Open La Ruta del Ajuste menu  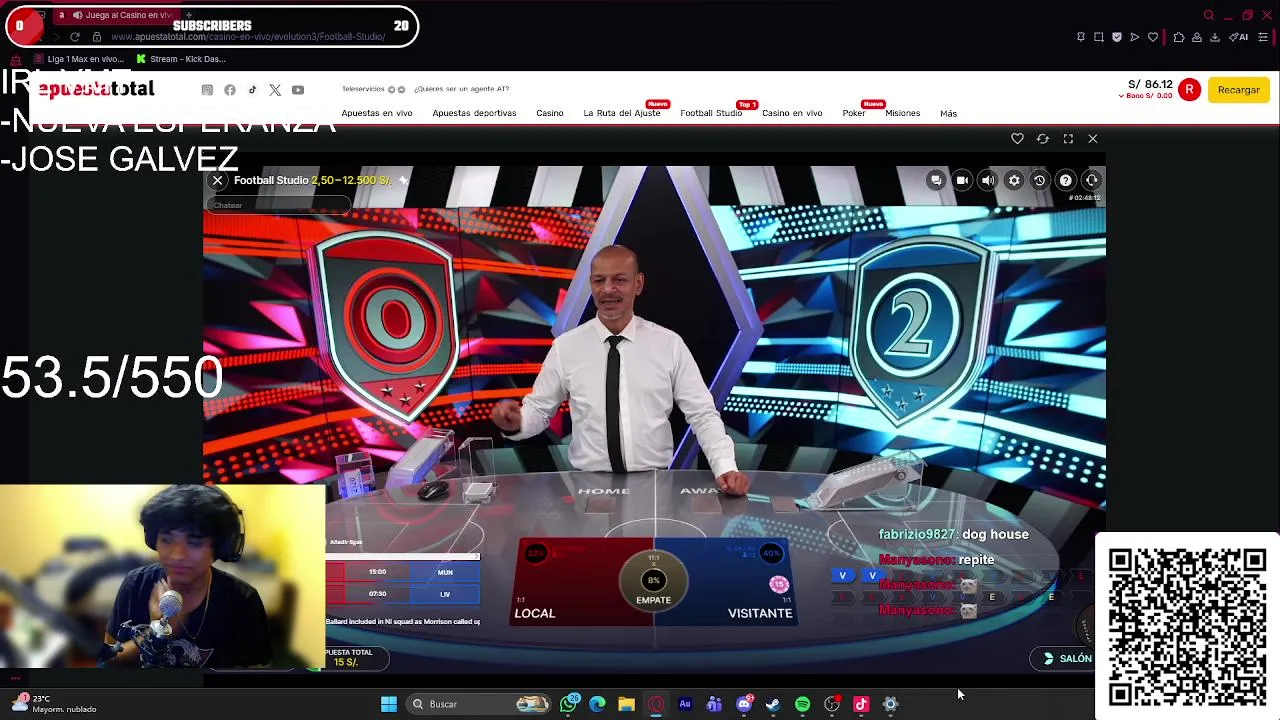tap(622, 113)
